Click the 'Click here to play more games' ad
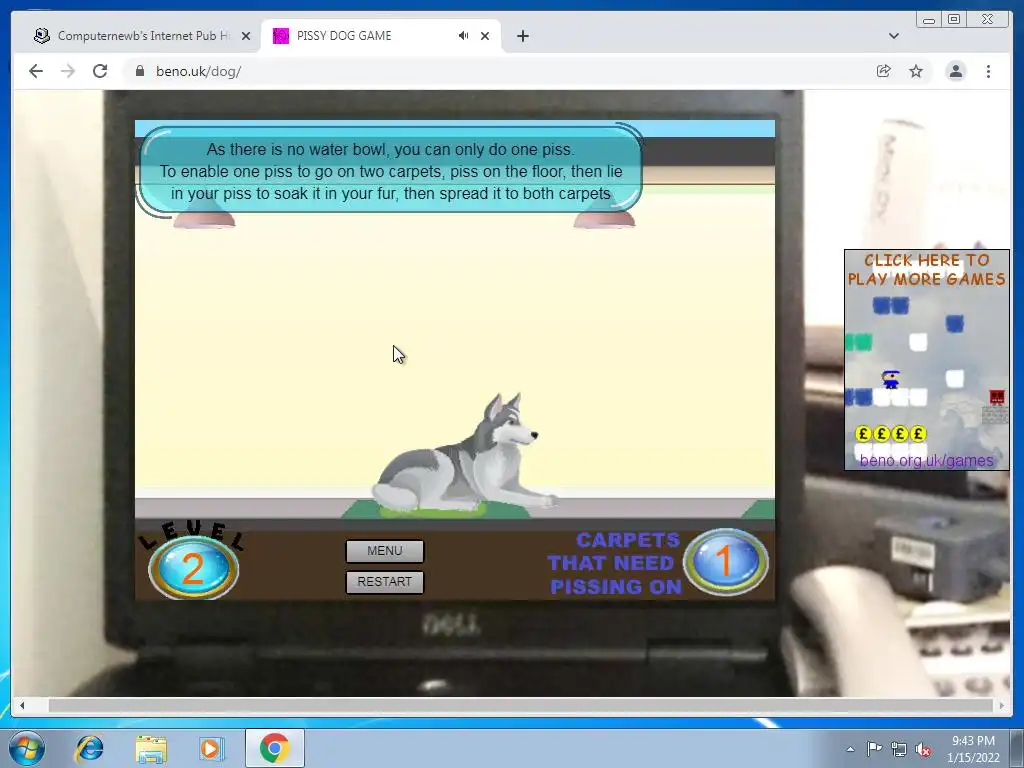The image size is (1024, 768). 926,359
